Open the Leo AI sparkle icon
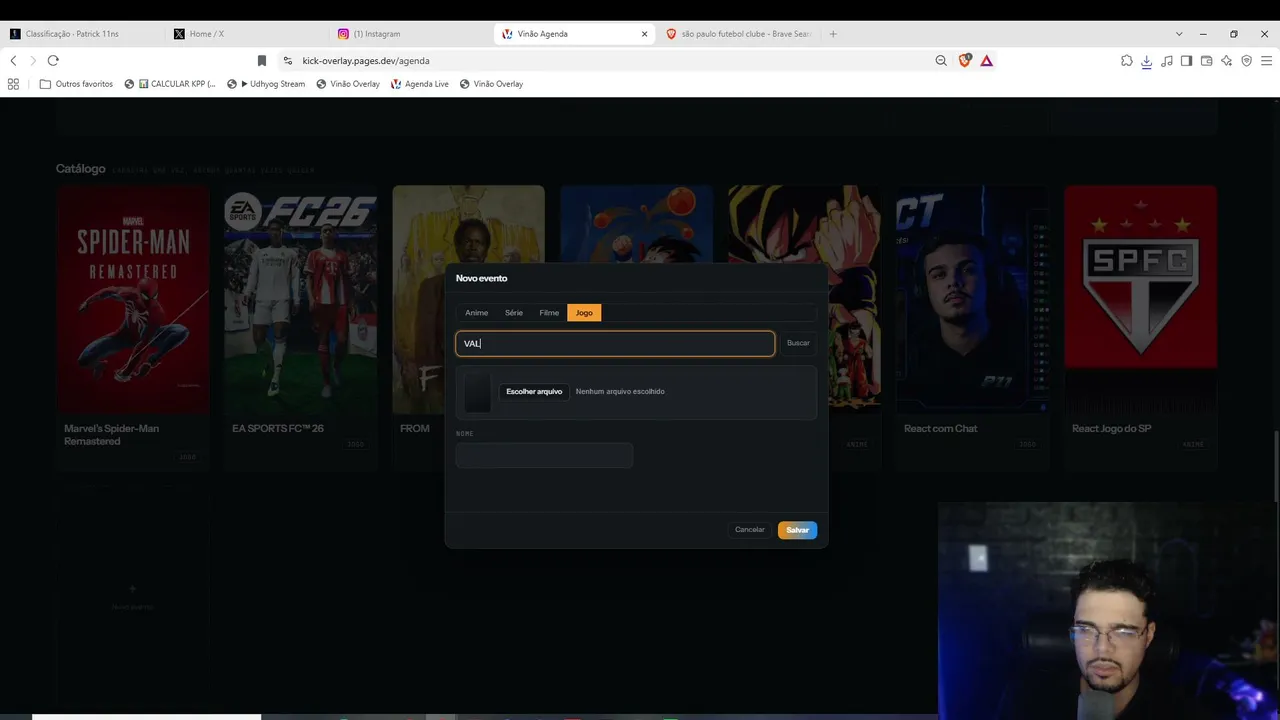Viewport: 1280px width, 720px height. (x=1227, y=61)
